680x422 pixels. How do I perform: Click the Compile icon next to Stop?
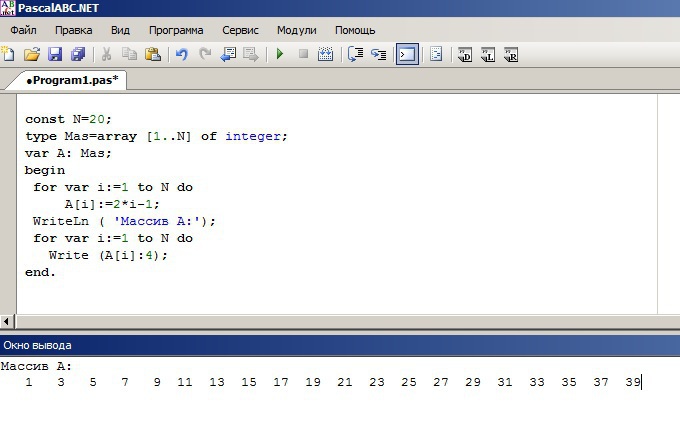(x=325, y=55)
